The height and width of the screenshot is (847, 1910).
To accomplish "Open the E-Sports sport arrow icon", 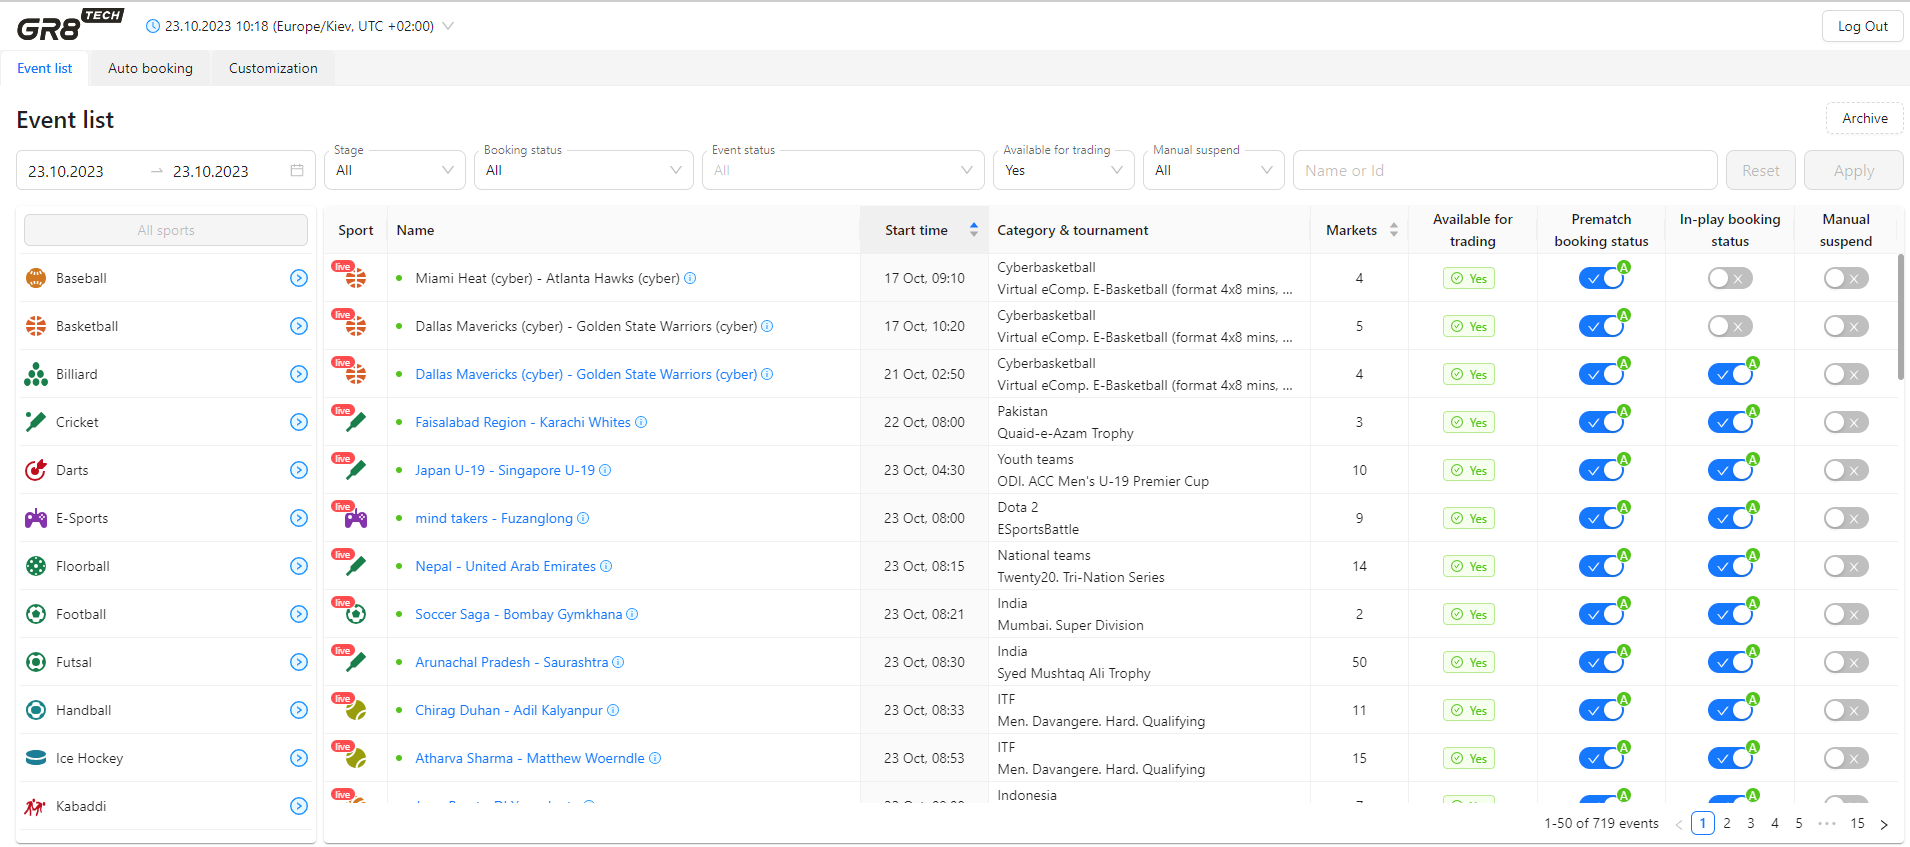I will (299, 518).
